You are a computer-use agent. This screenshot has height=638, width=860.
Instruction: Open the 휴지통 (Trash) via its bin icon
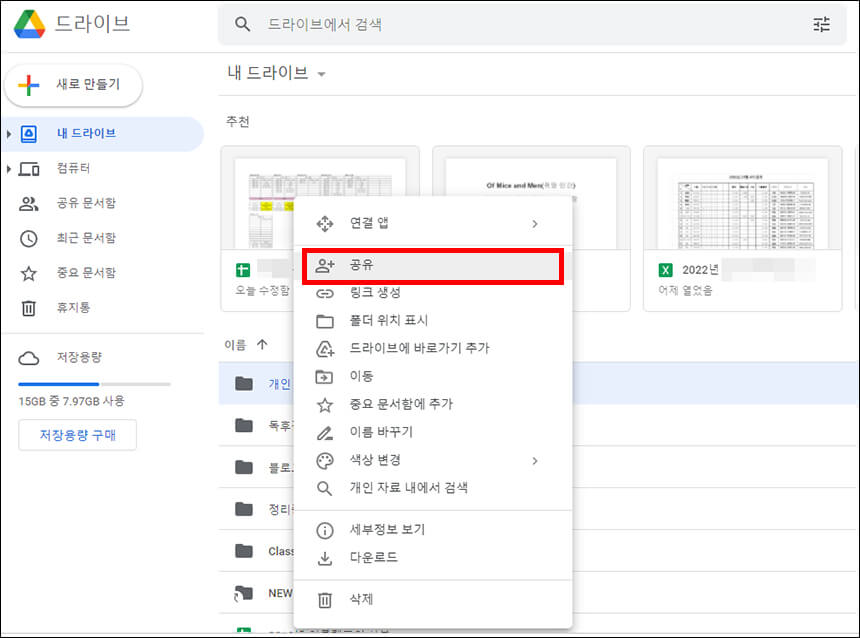(31, 306)
